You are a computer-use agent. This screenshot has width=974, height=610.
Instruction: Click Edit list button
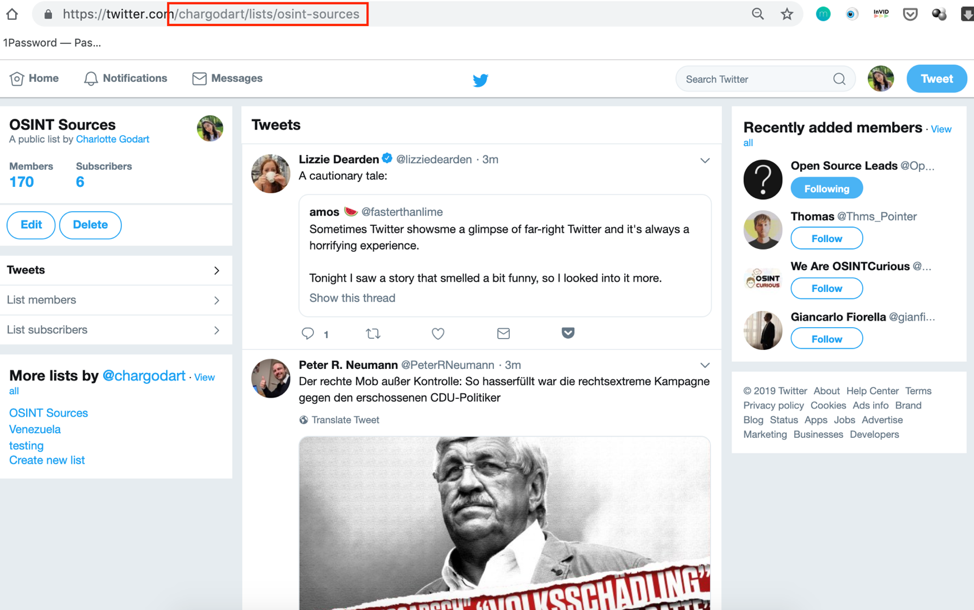pos(31,225)
